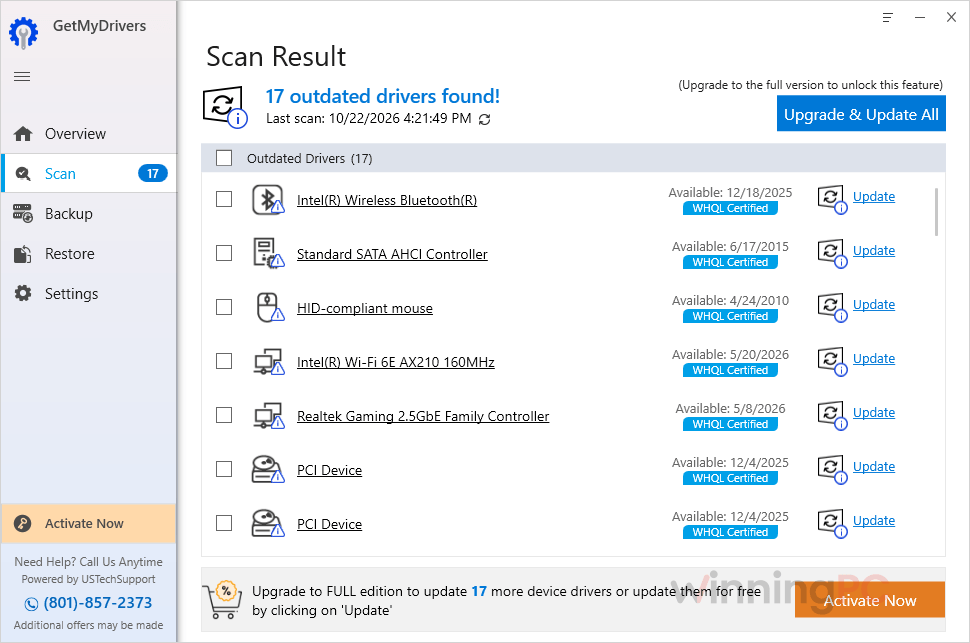This screenshot has height=643, width=970.
Task: Click Update link for Intel Wireless Bluetooth
Action: 873,197
